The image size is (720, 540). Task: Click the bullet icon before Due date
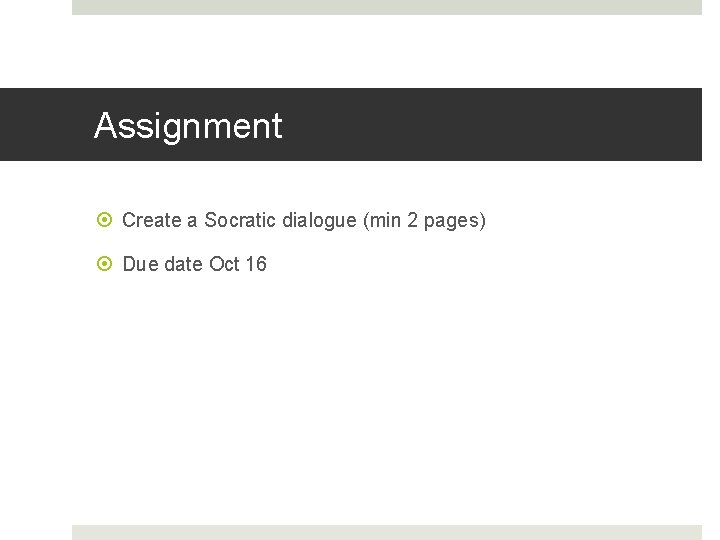coord(105,265)
